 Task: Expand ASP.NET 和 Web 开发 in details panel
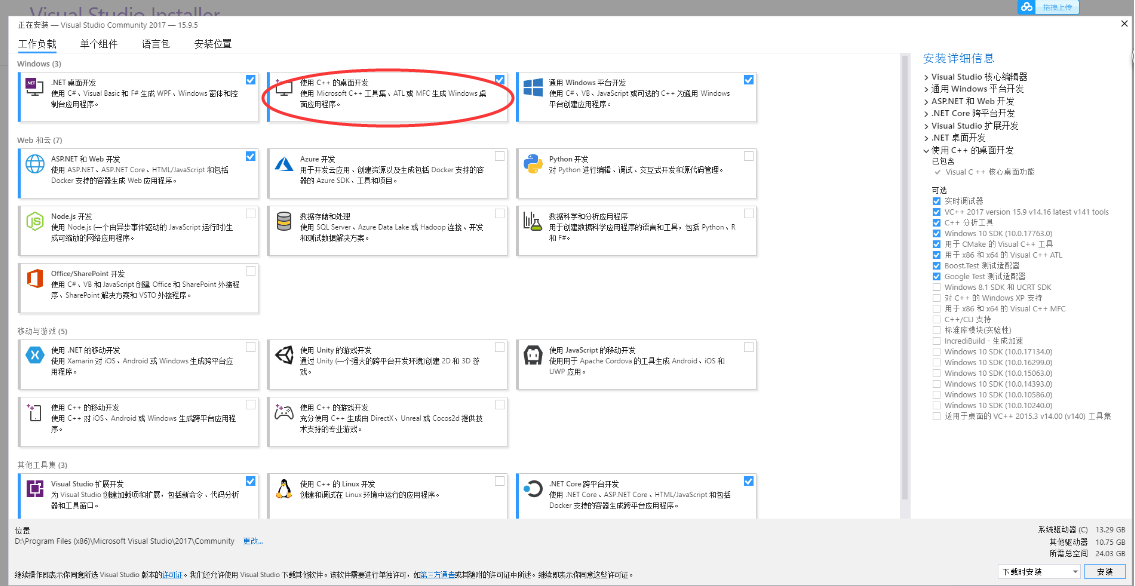(926, 101)
